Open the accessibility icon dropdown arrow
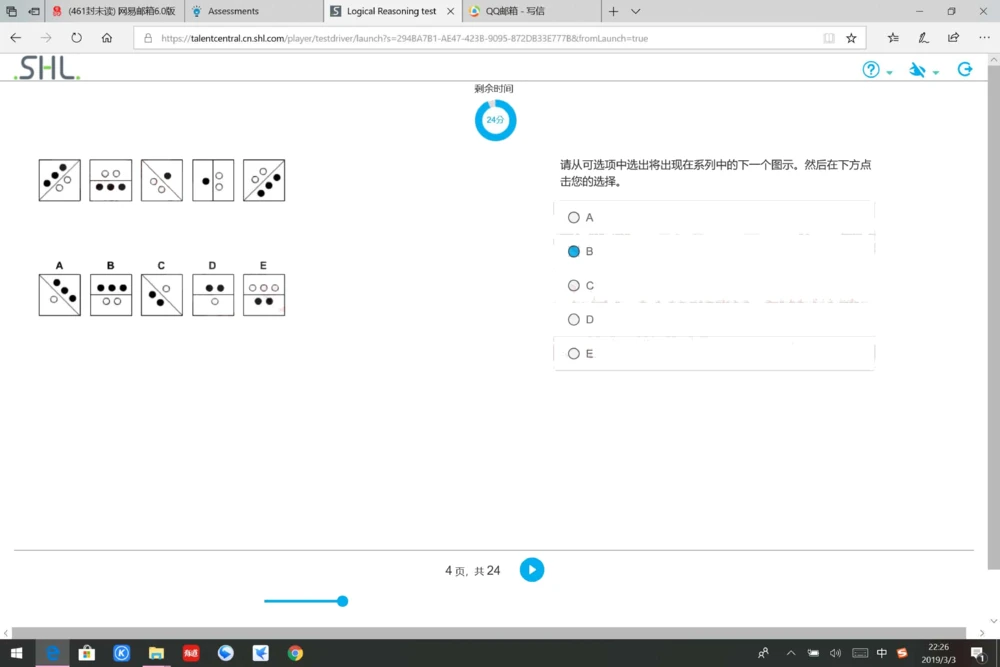Image resolution: width=1000 pixels, height=667 pixels. [934, 72]
